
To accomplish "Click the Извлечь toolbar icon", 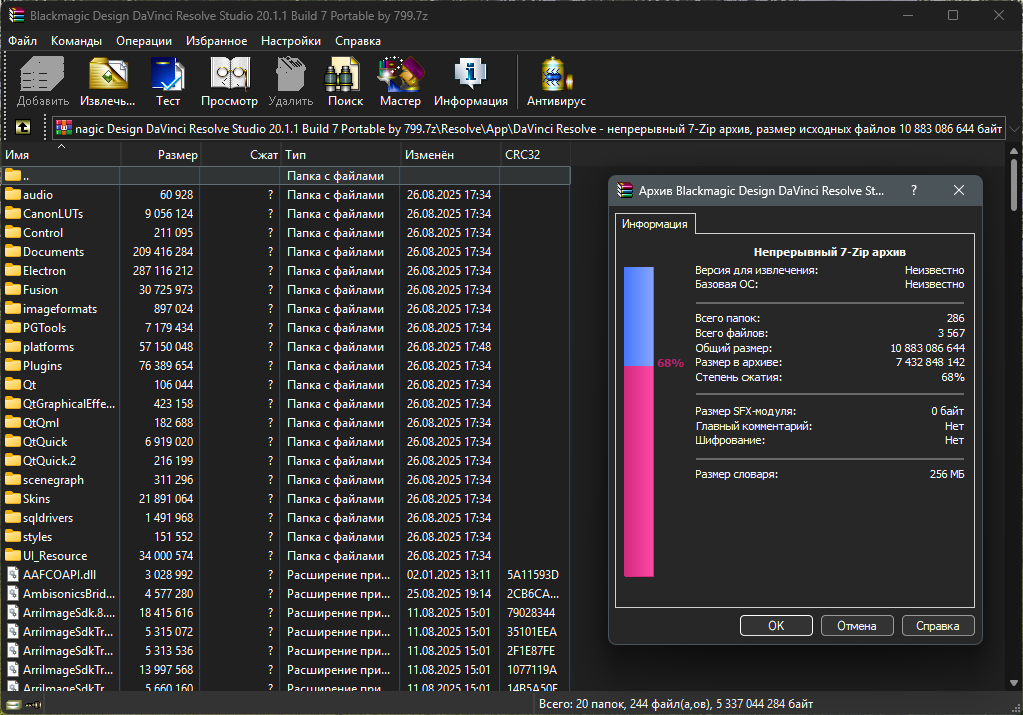I will (x=108, y=73).
